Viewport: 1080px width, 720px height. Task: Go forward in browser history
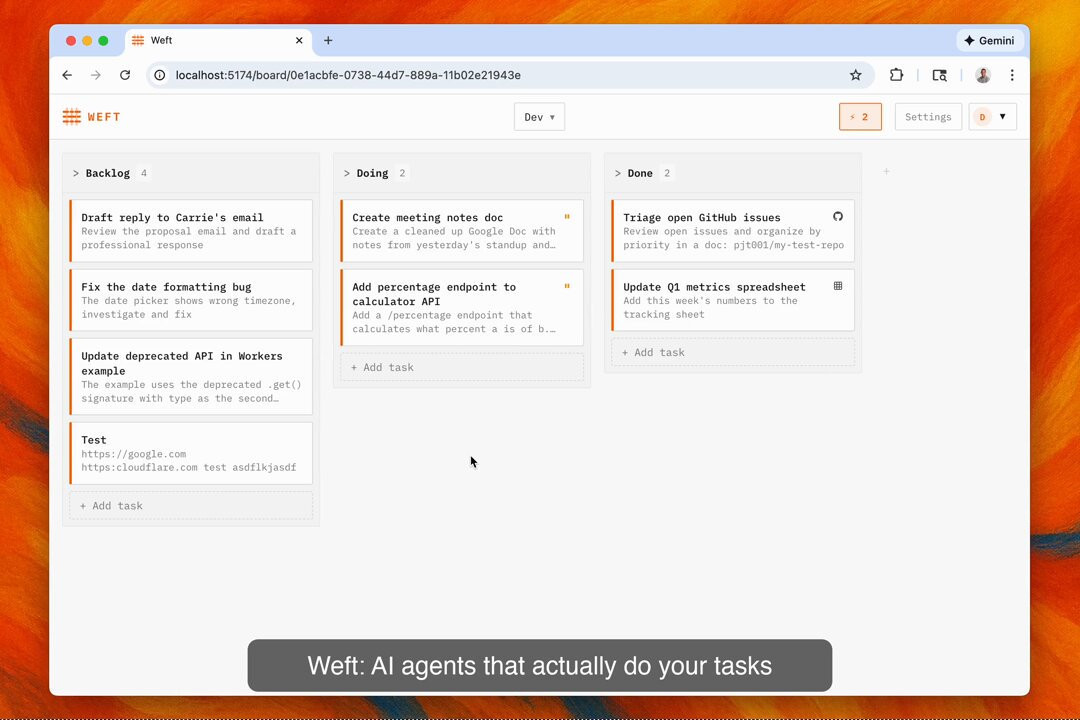[96, 75]
